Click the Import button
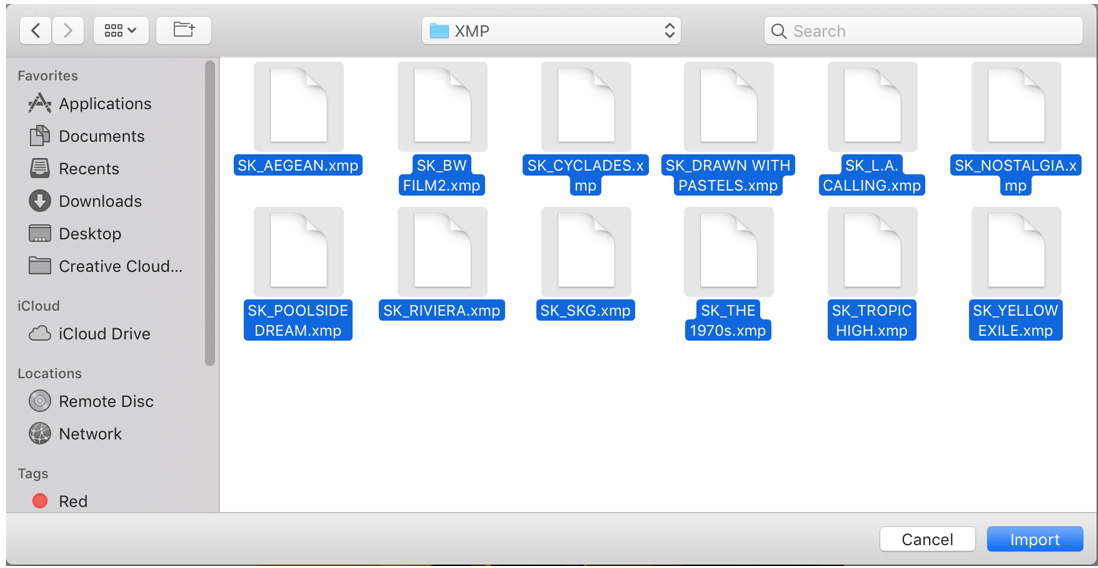The height and width of the screenshot is (568, 1098). click(x=1034, y=539)
